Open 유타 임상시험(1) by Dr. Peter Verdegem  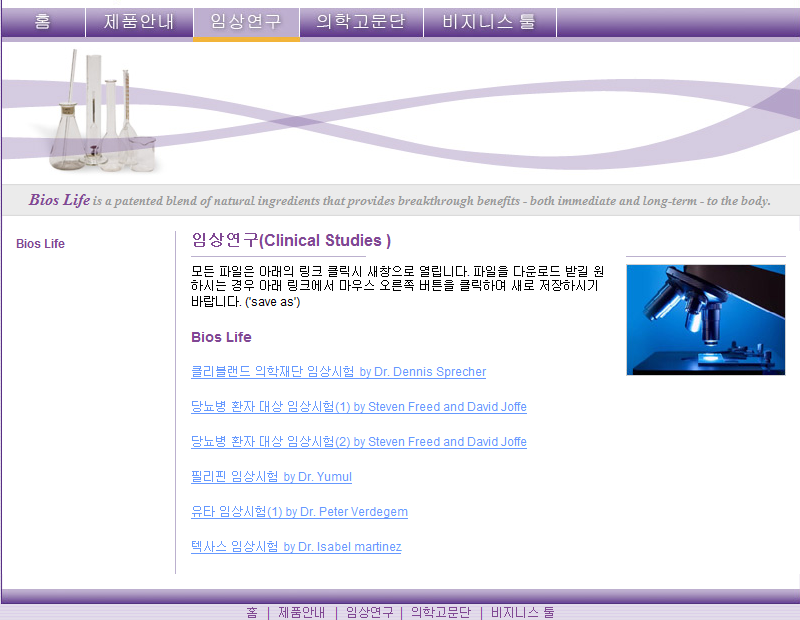tap(299, 511)
